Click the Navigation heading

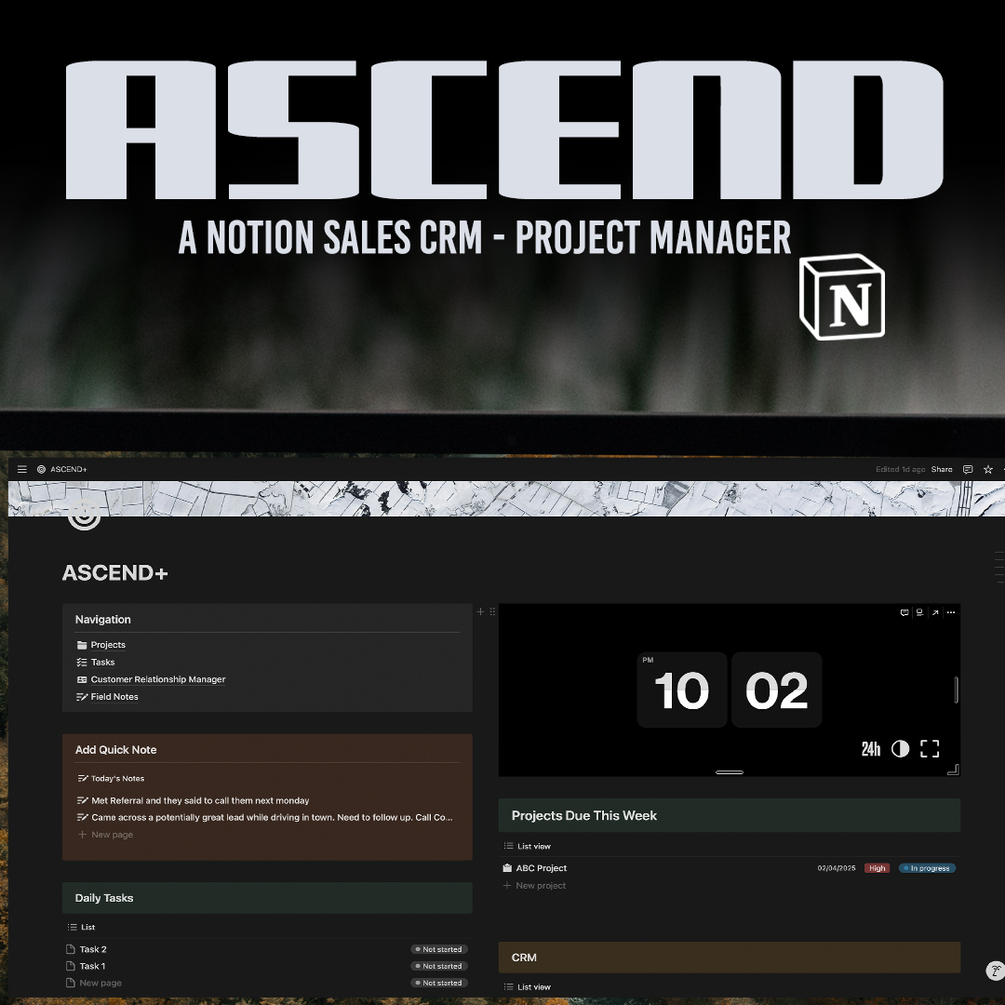click(103, 620)
